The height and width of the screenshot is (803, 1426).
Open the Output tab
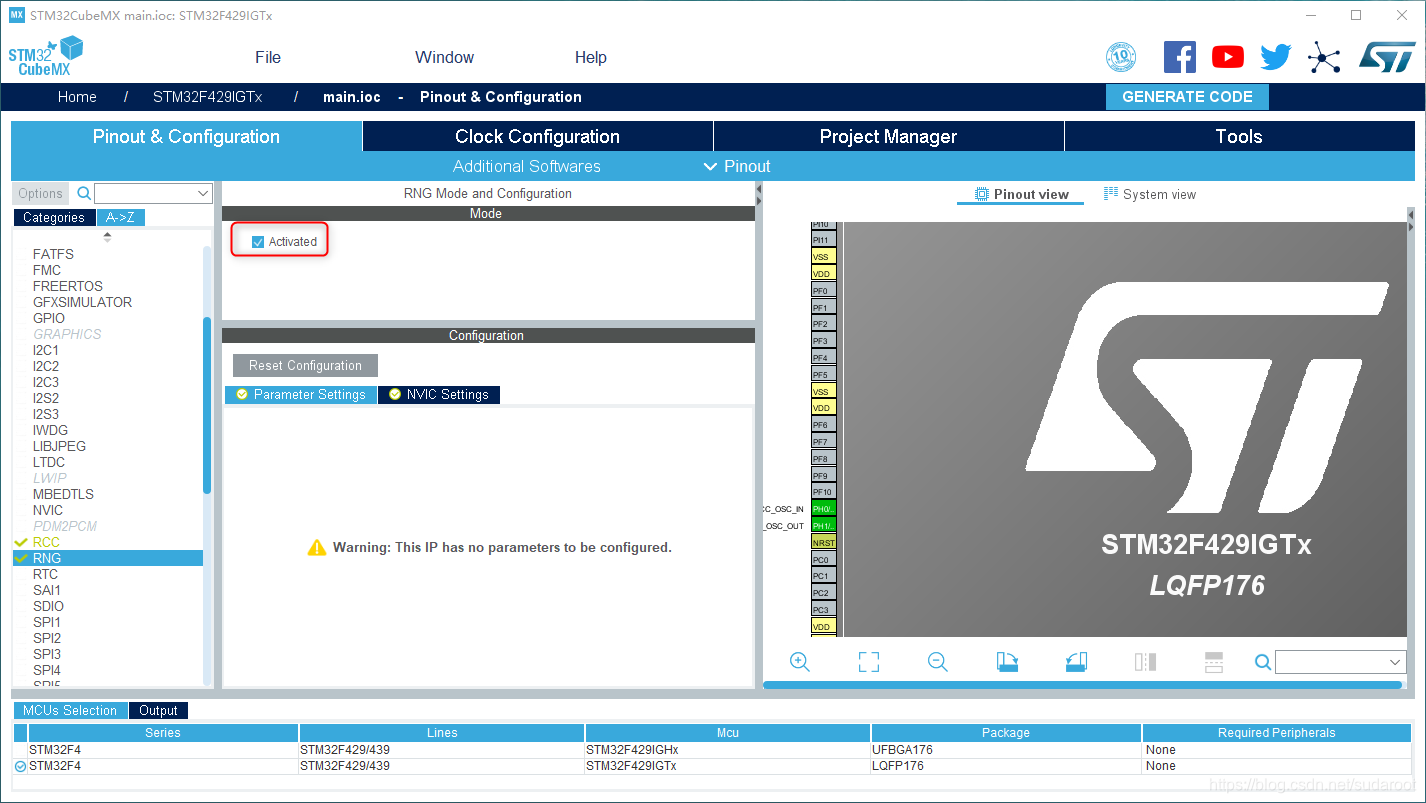(x=158, y=711)
